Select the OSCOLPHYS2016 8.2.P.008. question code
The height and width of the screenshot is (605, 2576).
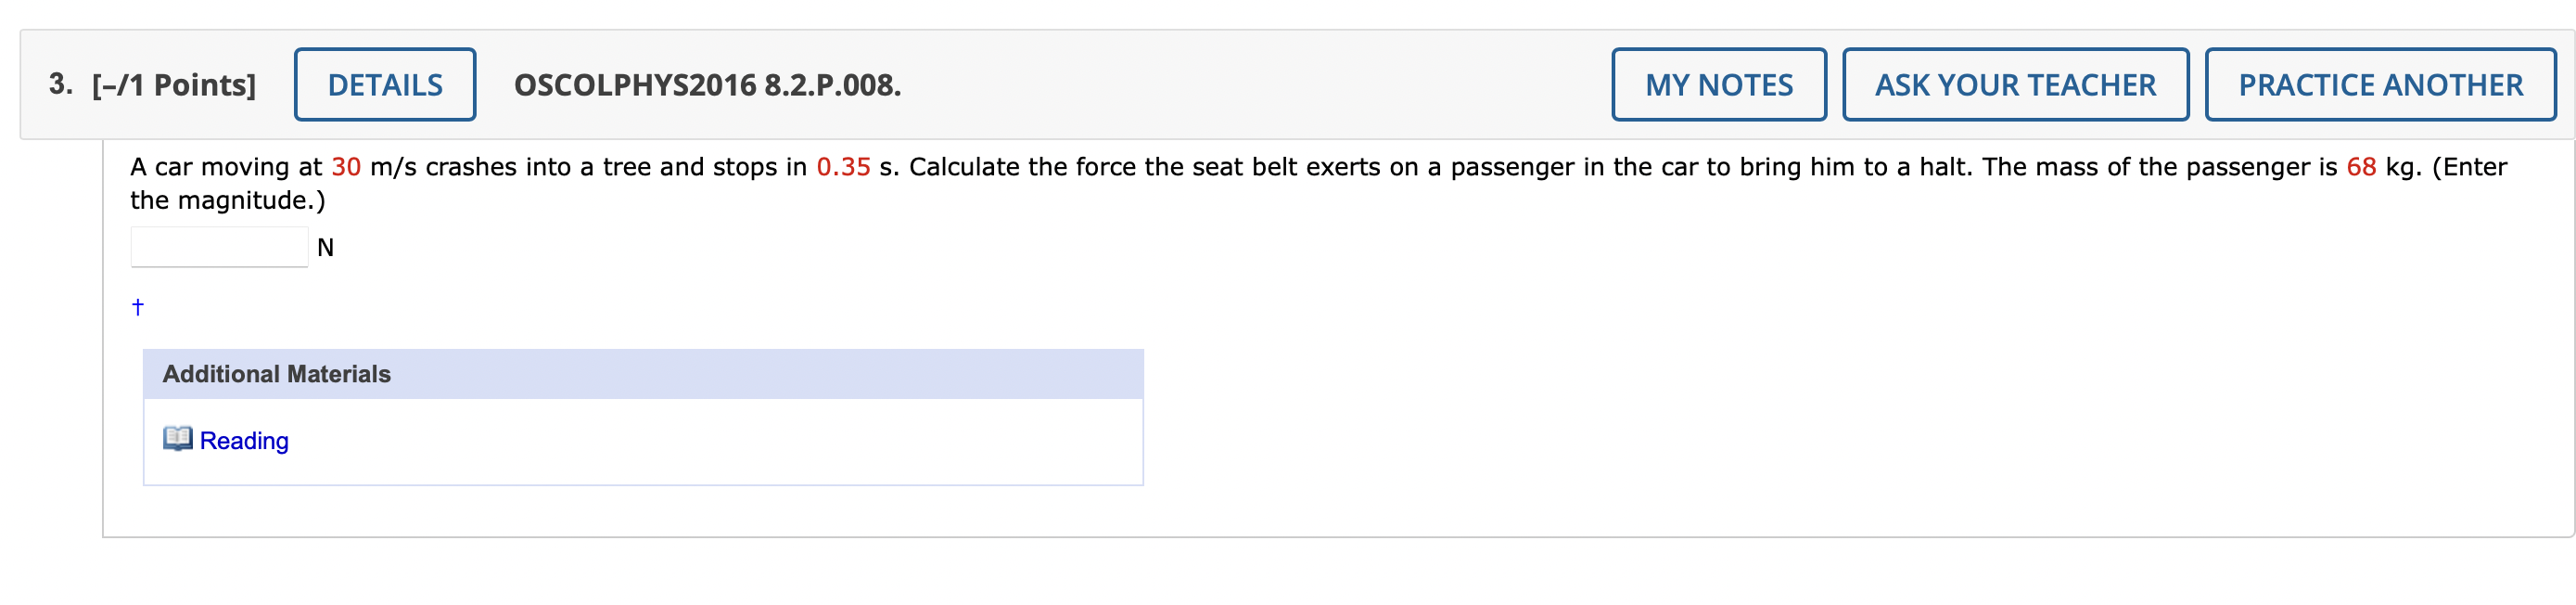pyautogui.click(x=707, y=85)
